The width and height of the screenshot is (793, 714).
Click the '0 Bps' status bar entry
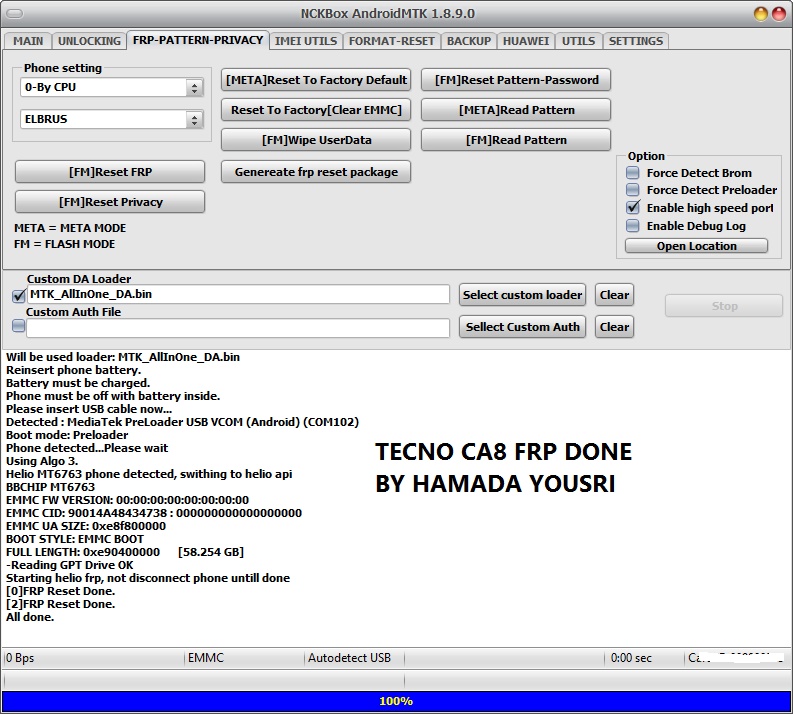20,658
